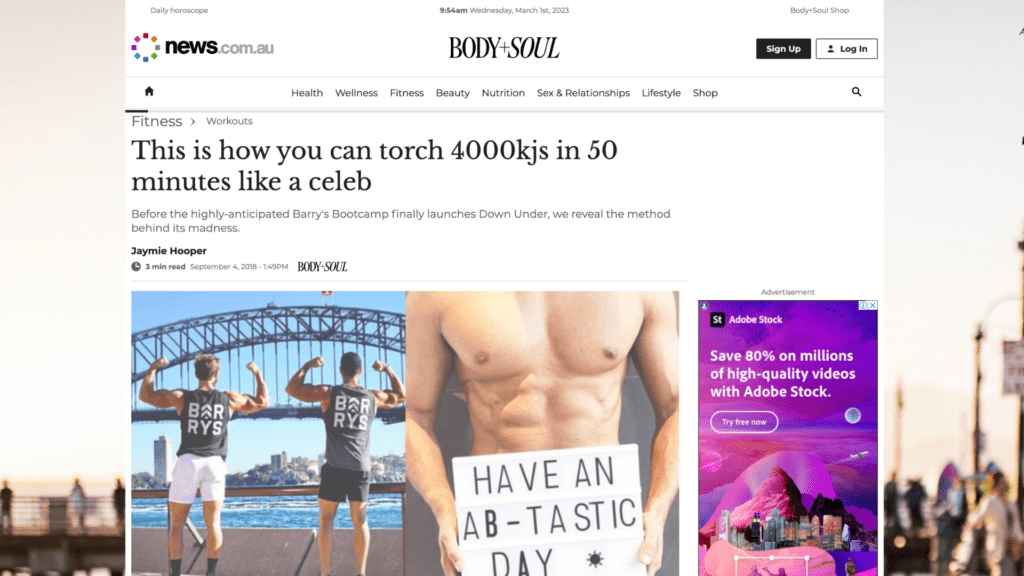This screenshot has height=576, width=1024.
Task: Open the Barry's Bootcamp article image
Action: [x=405, y=433]
